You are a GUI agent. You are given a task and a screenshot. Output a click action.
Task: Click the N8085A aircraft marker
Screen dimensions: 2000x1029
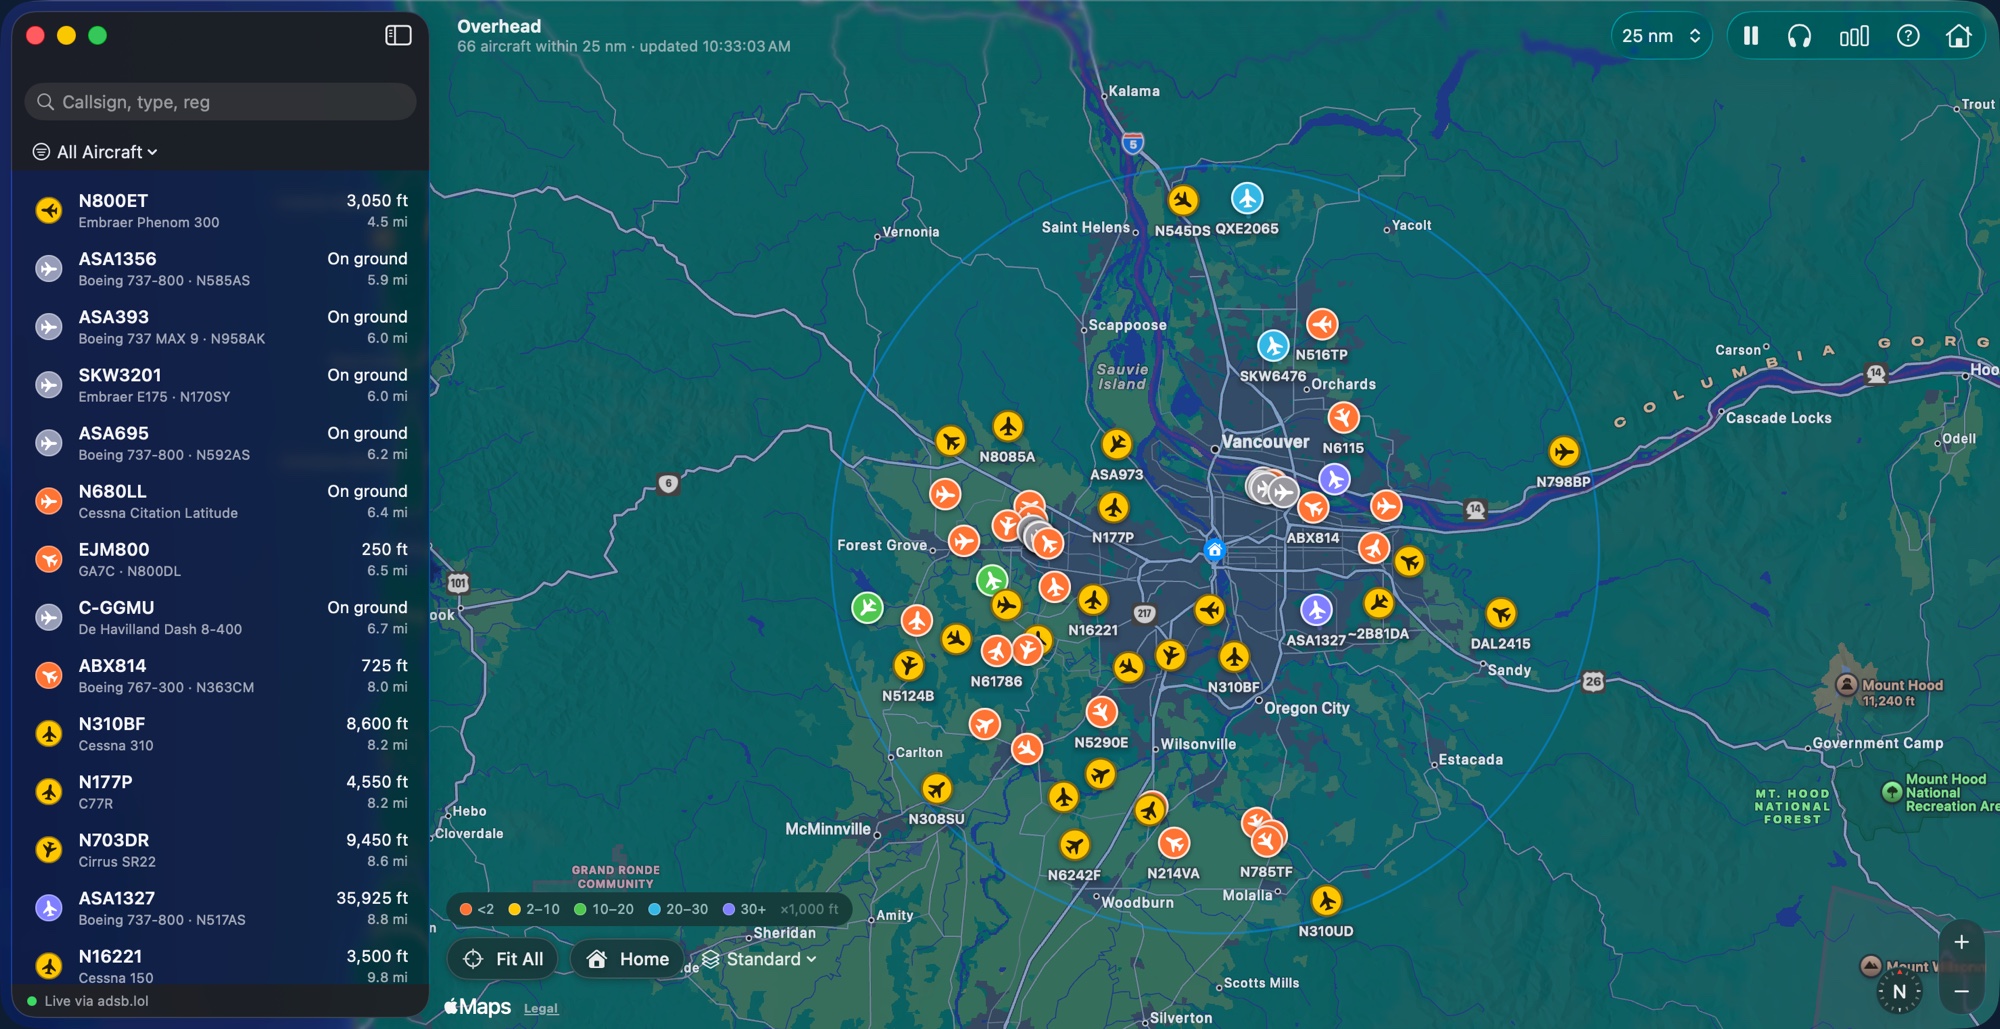[x=1008, y=426]
